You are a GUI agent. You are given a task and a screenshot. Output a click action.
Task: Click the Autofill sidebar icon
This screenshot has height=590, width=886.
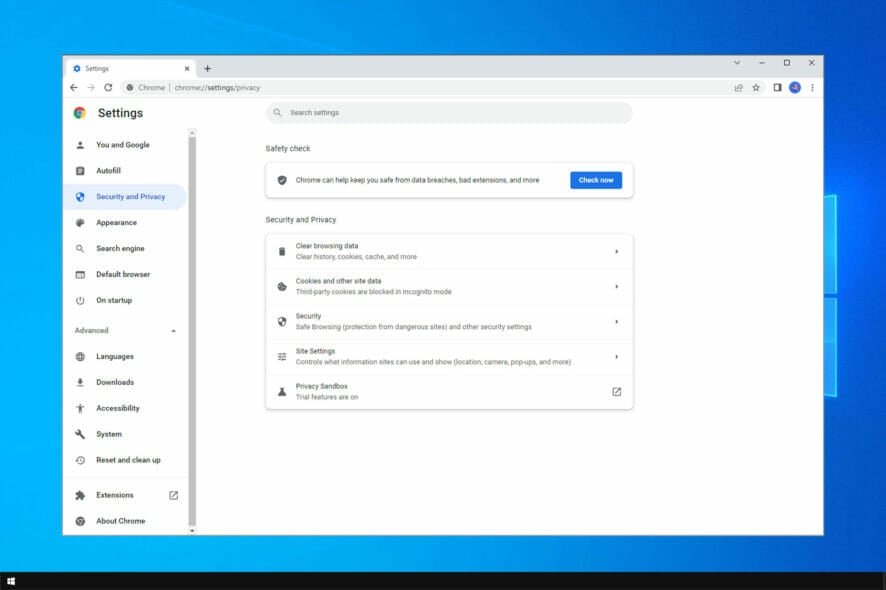pyautogui.click(x=82, y=171)
